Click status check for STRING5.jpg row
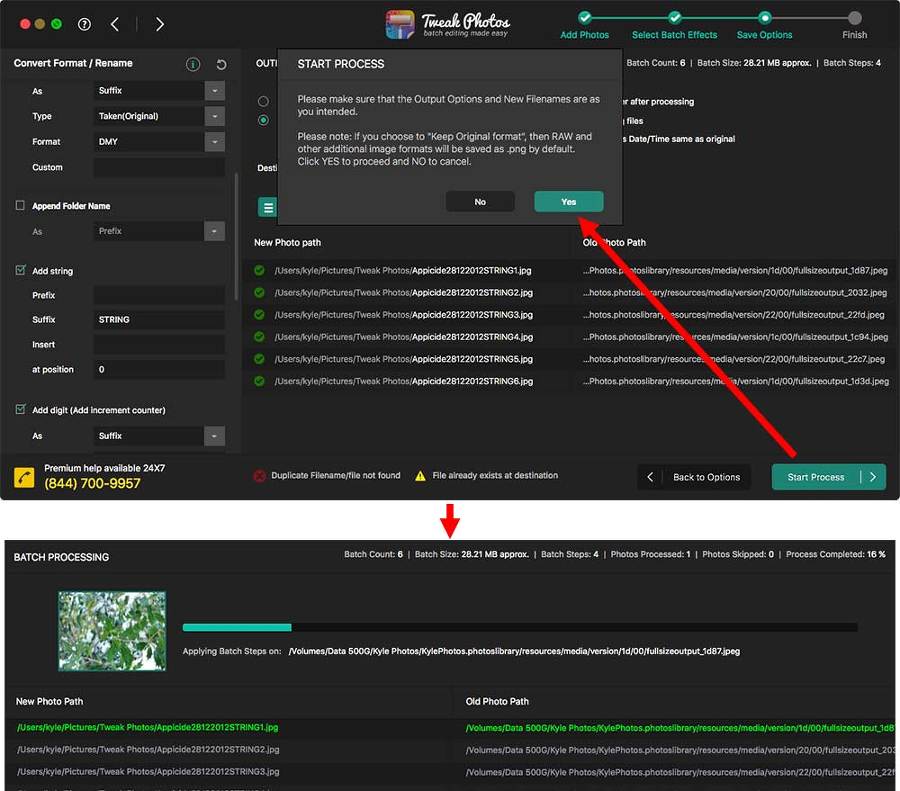 pyautogui.click(x=259, y=359)
